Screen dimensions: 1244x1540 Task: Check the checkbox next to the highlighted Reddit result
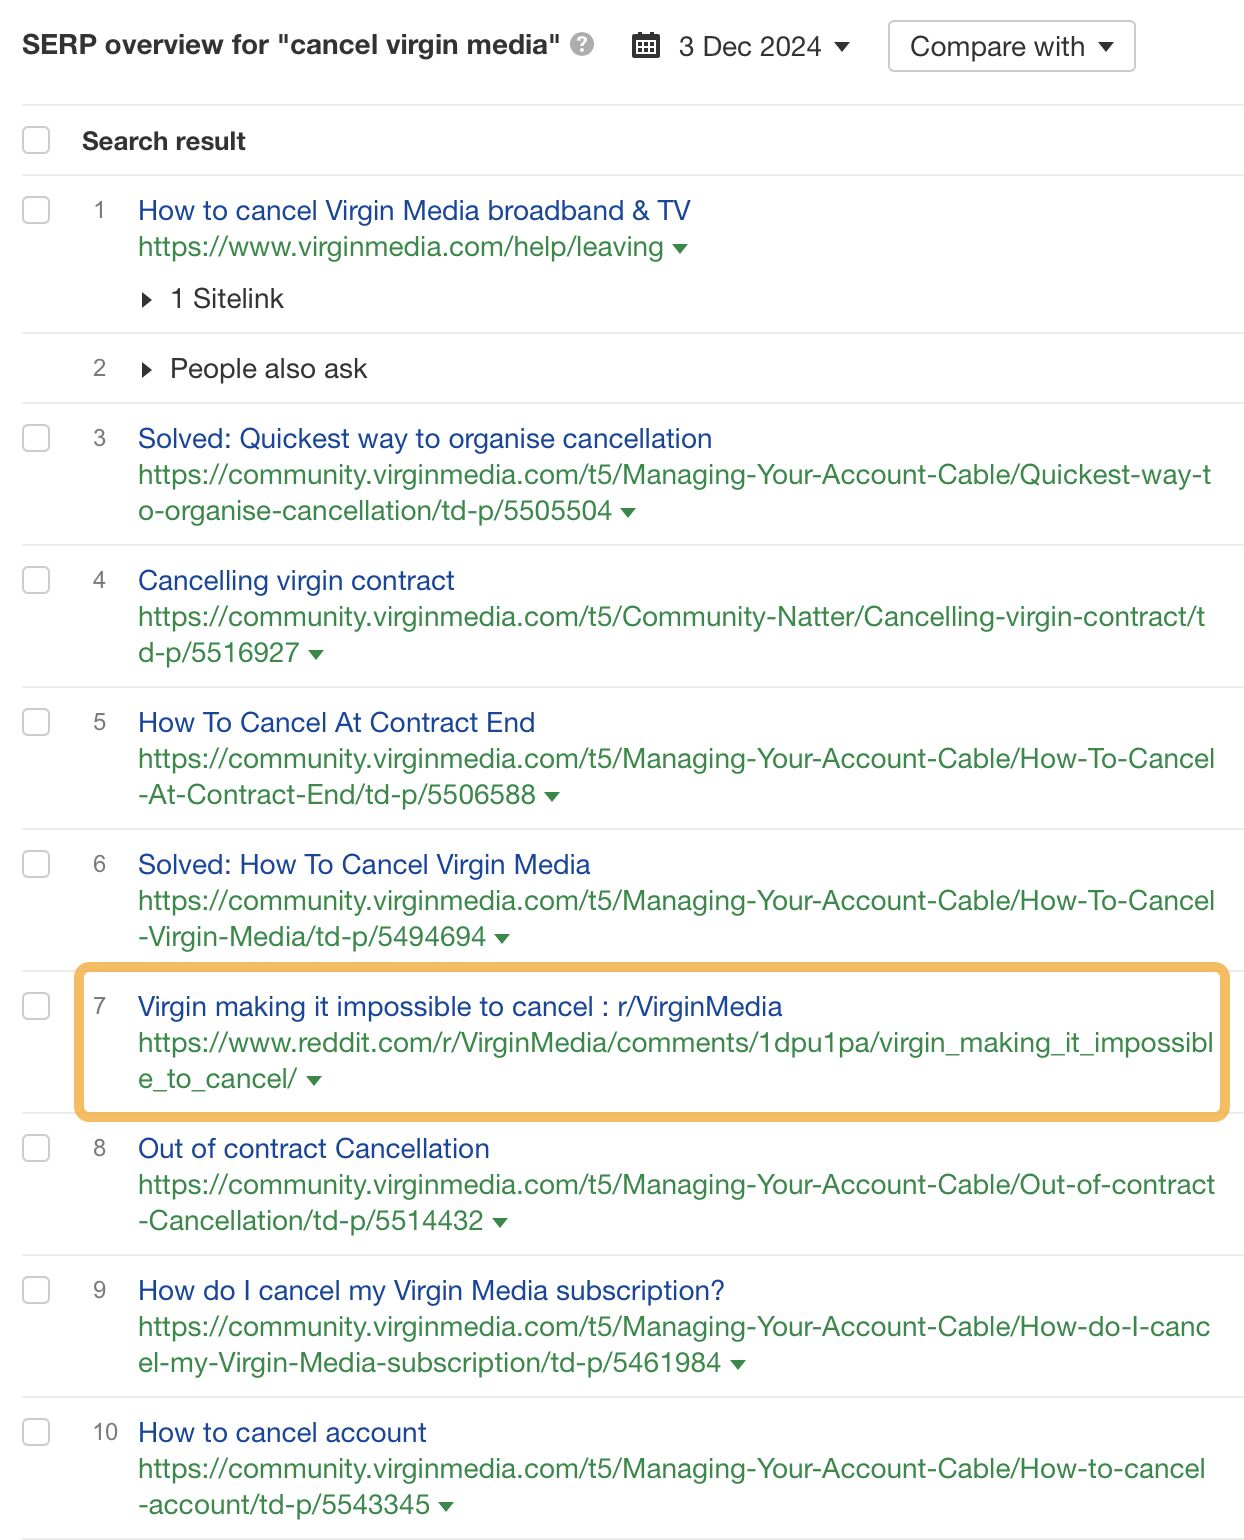point(36,1007)
